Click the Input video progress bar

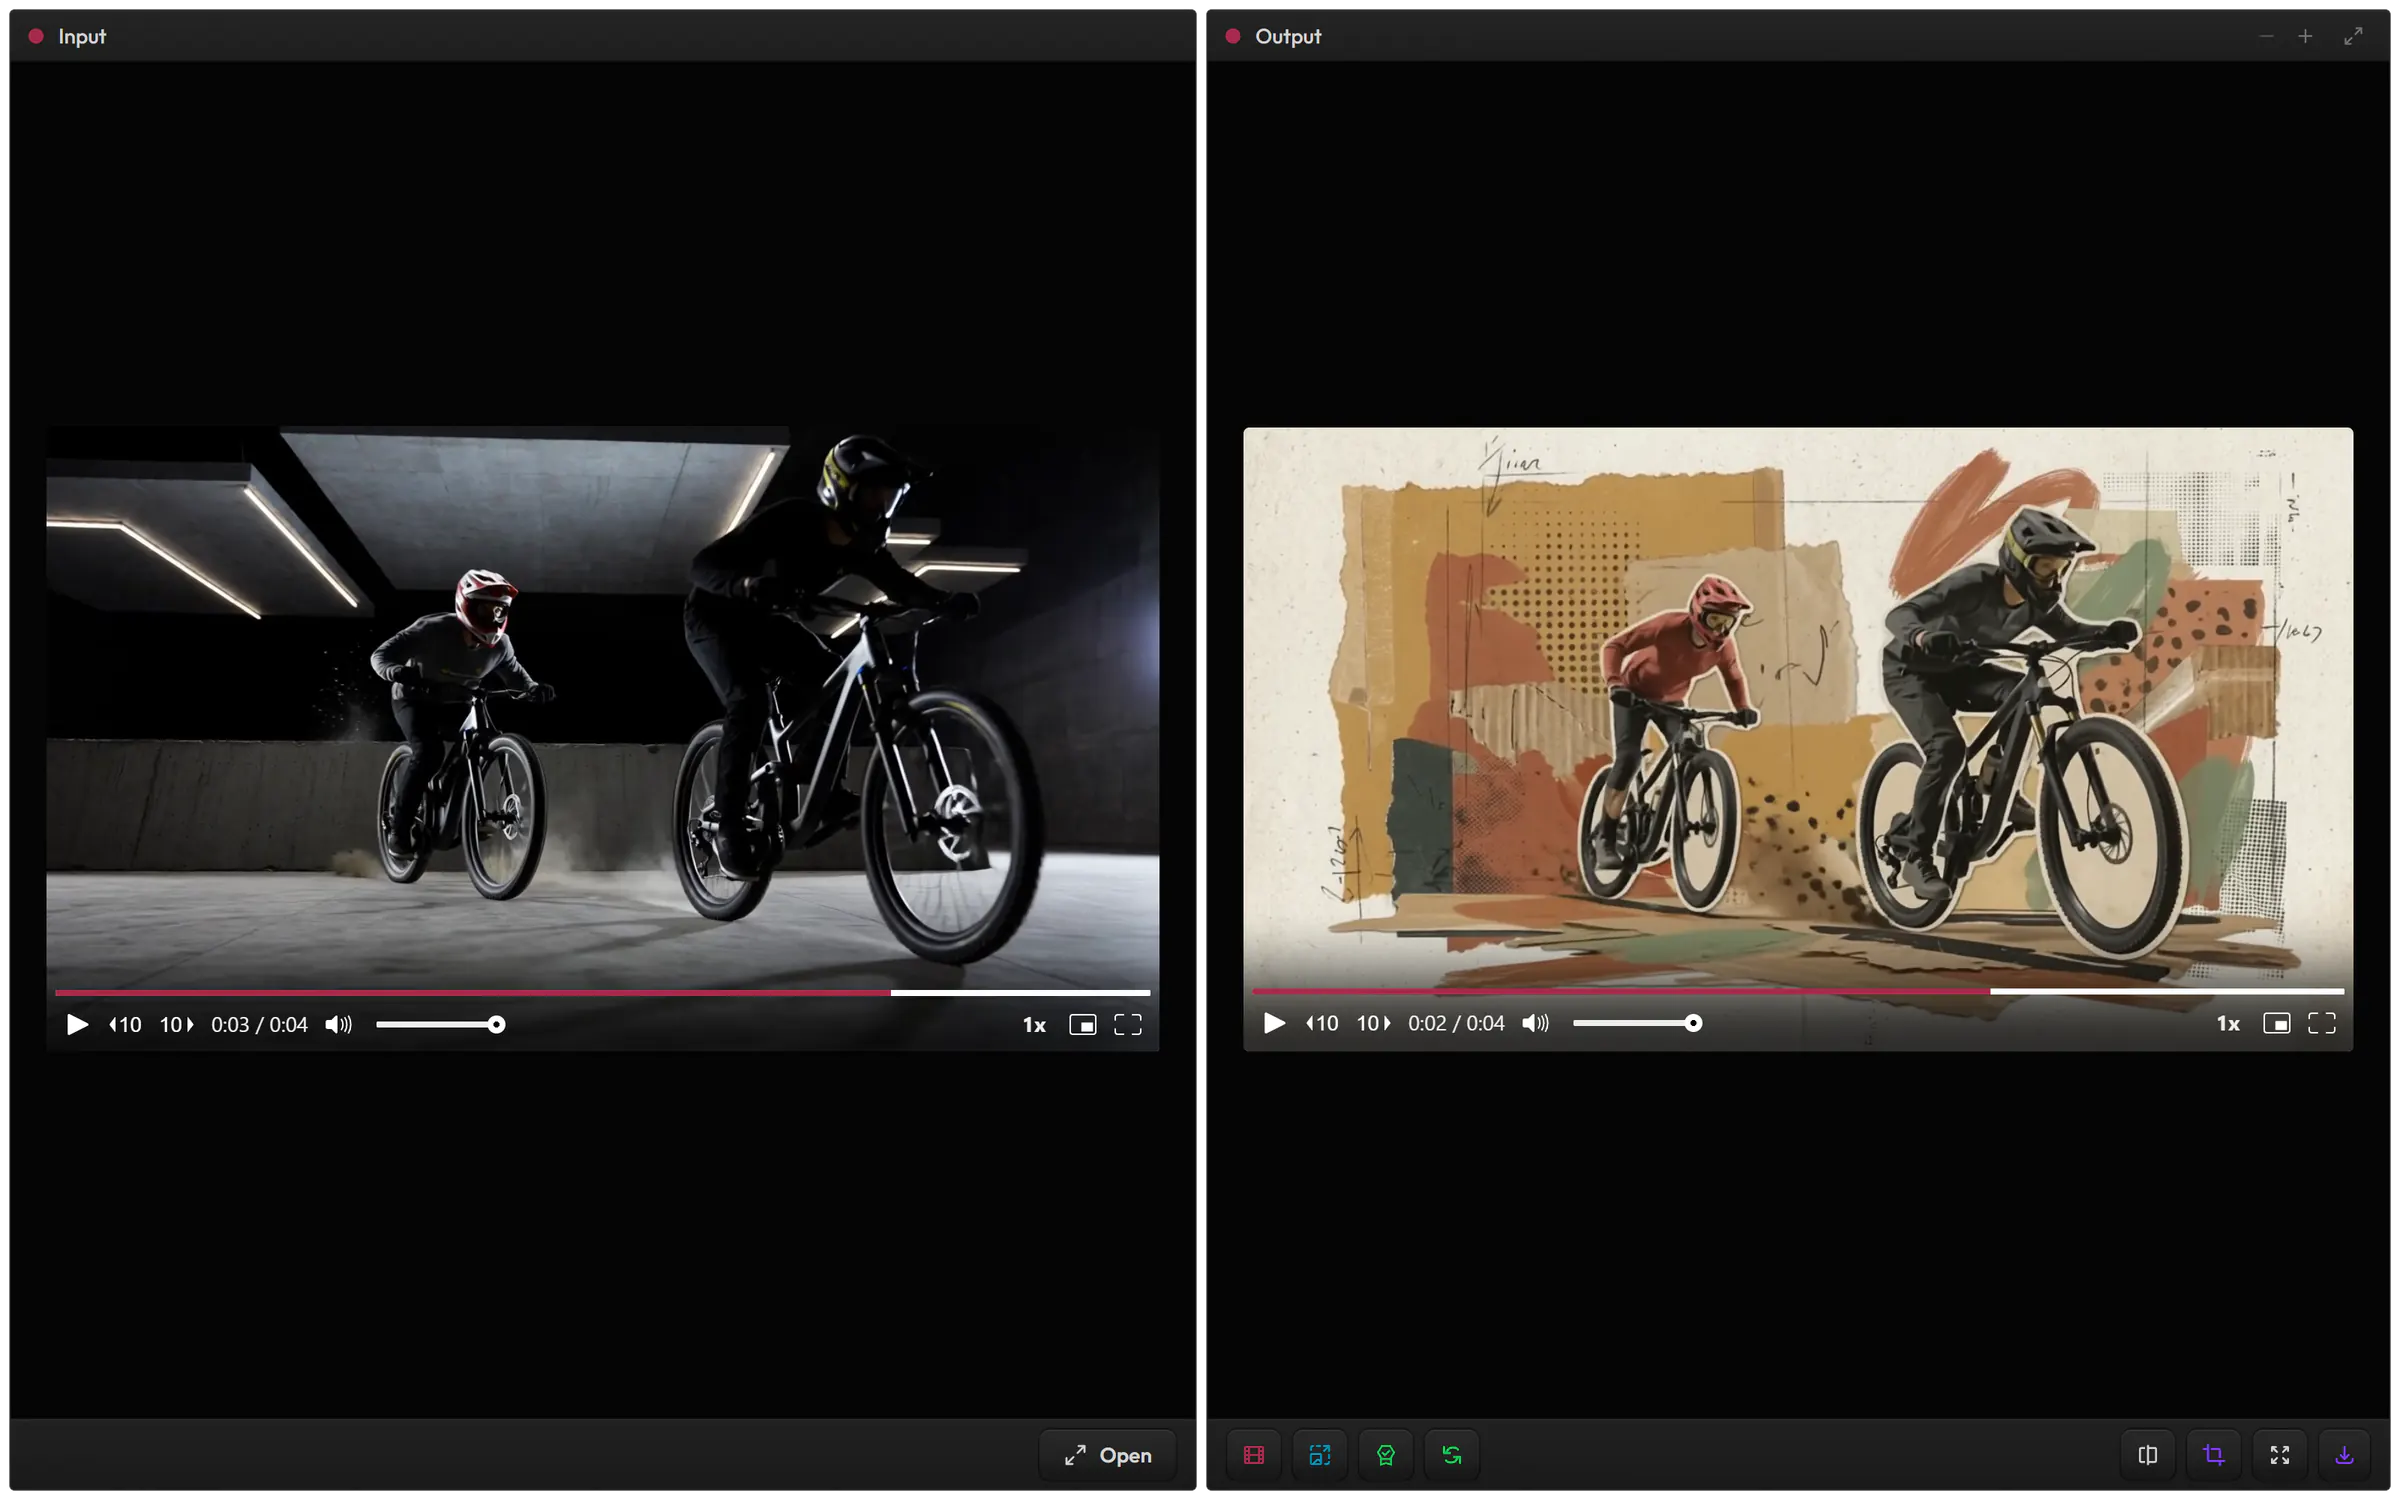[x=602, y=993]
